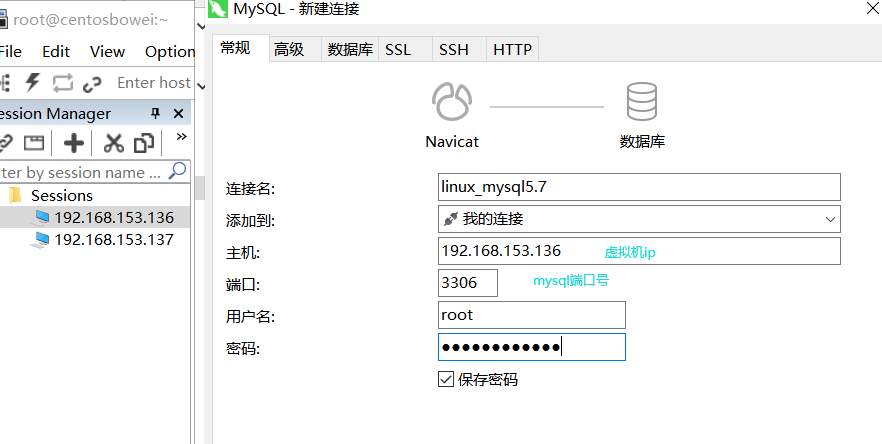Switch to the 高级 tab

295,50
